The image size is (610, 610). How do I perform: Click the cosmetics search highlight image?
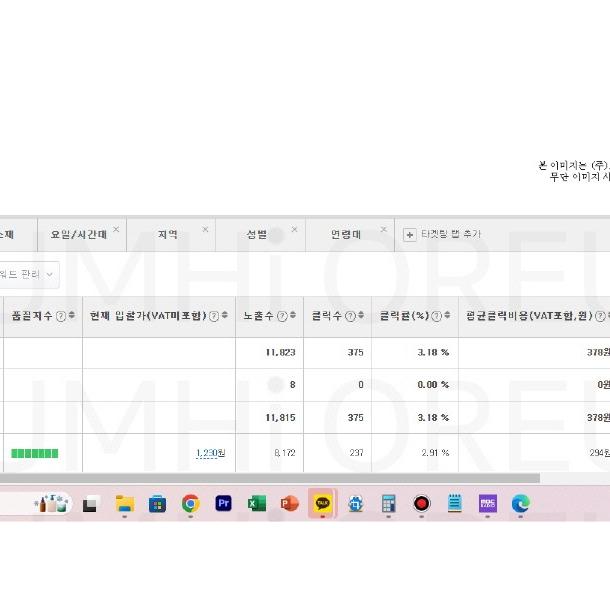[x=52, y=503]
